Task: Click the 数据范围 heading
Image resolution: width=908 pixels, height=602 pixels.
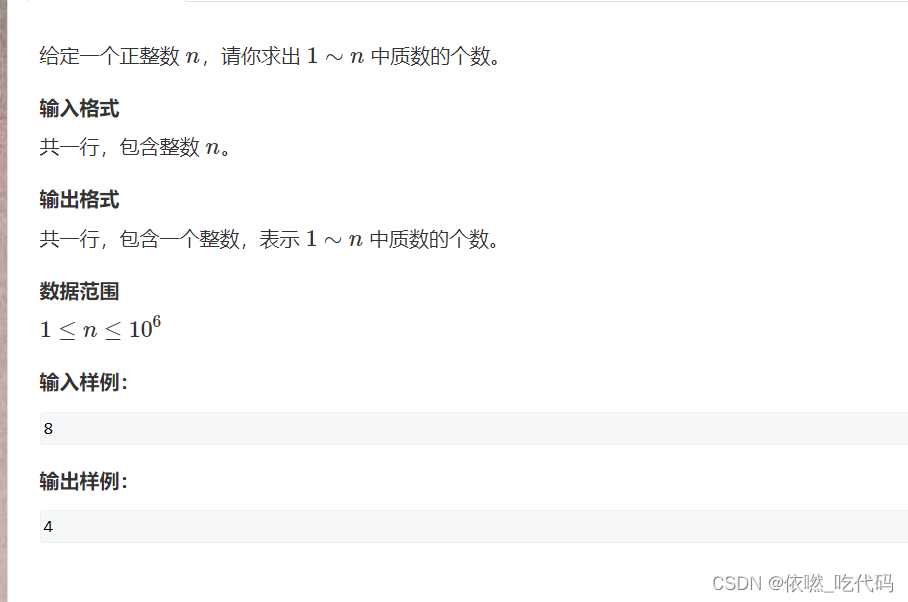Action: point(79,291)
